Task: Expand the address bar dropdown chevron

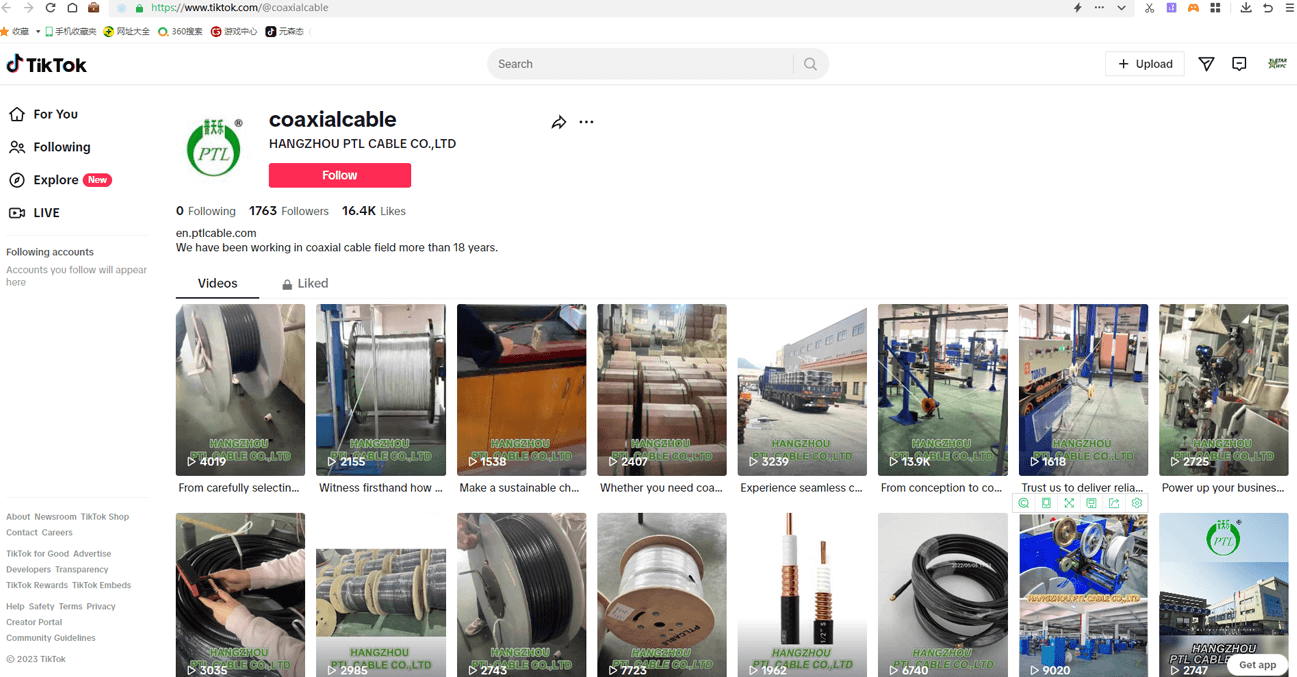Action: (x=1121, y=8)
